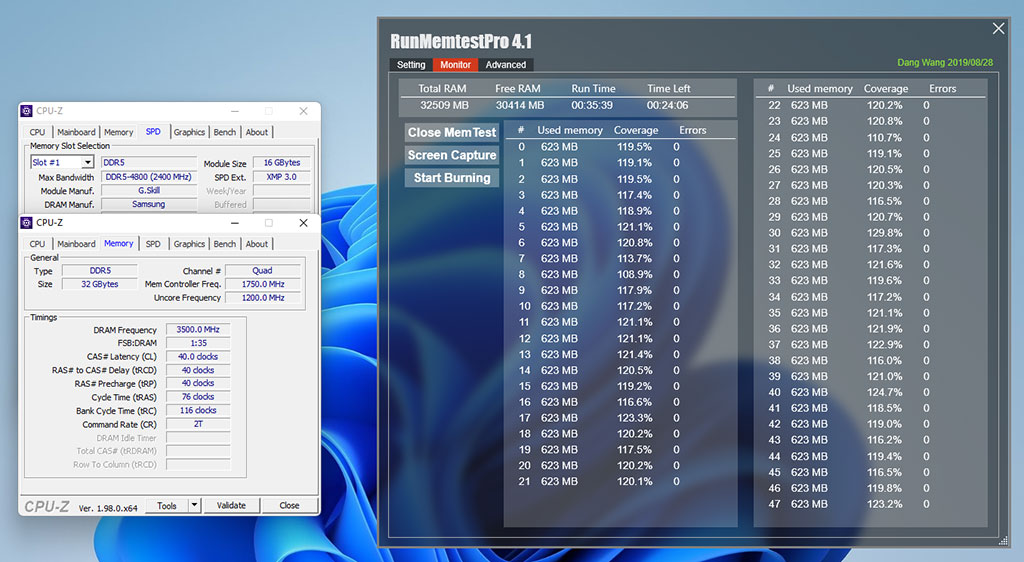Click the Time Left value 00:24:06
This screenshot has width=1024, height=562.
click(667, 105)
